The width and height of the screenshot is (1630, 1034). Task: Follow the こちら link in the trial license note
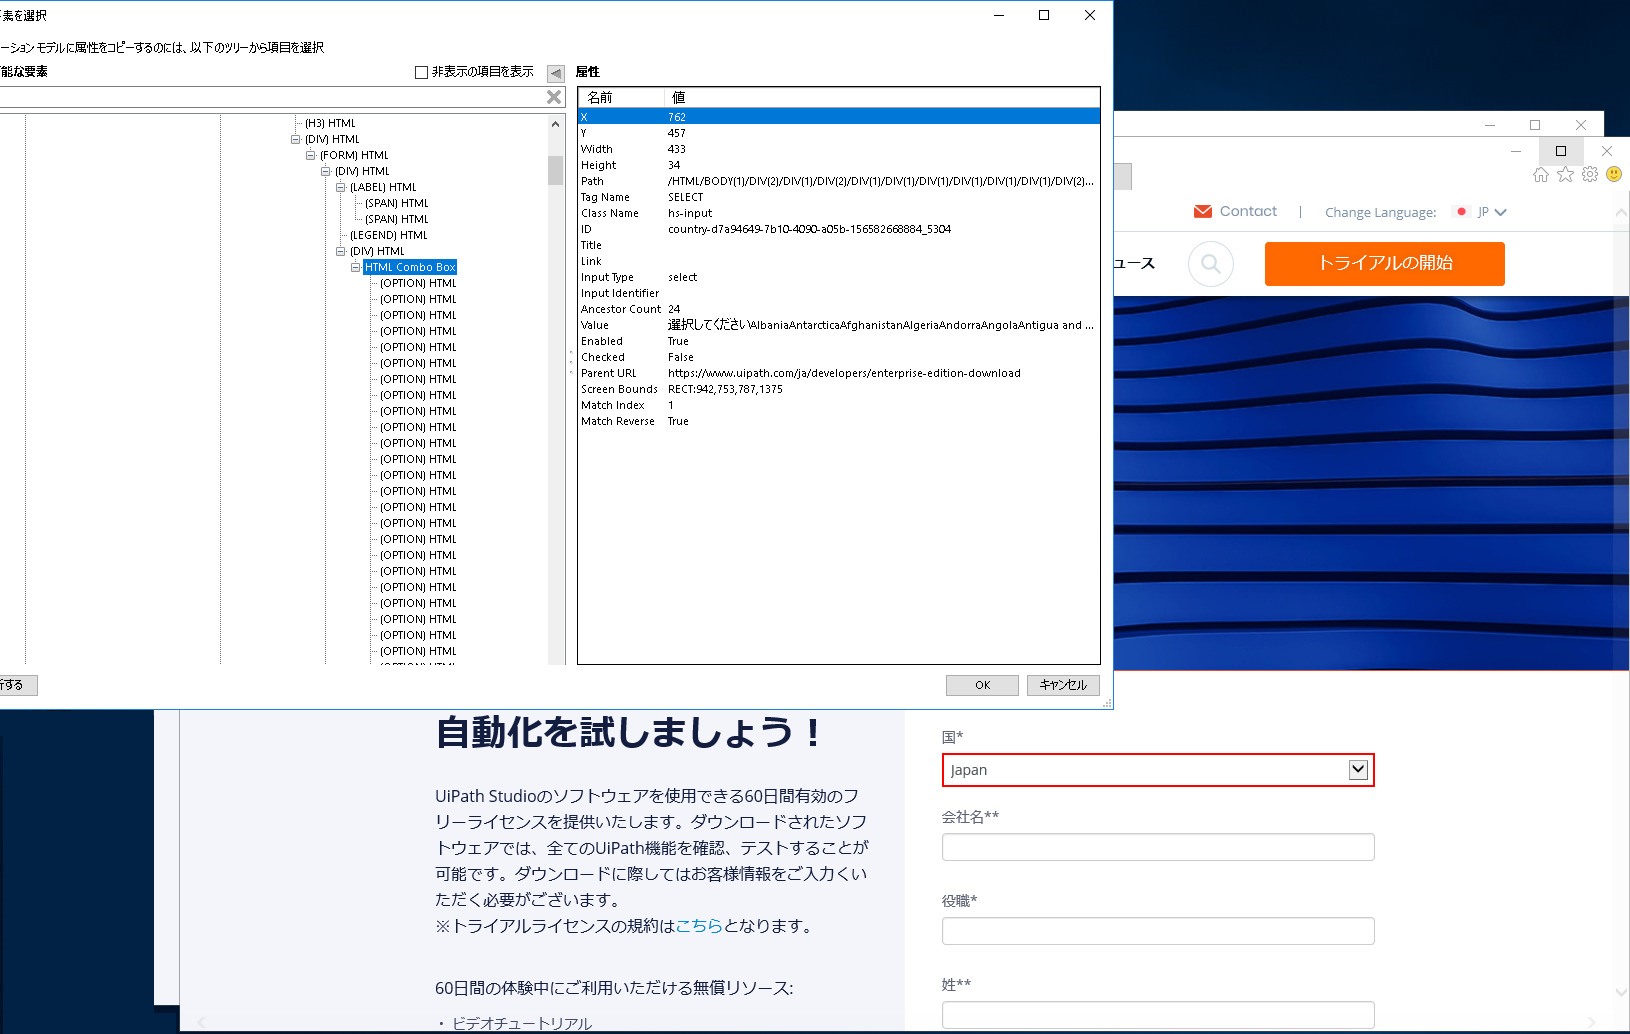tap(699, 926)
